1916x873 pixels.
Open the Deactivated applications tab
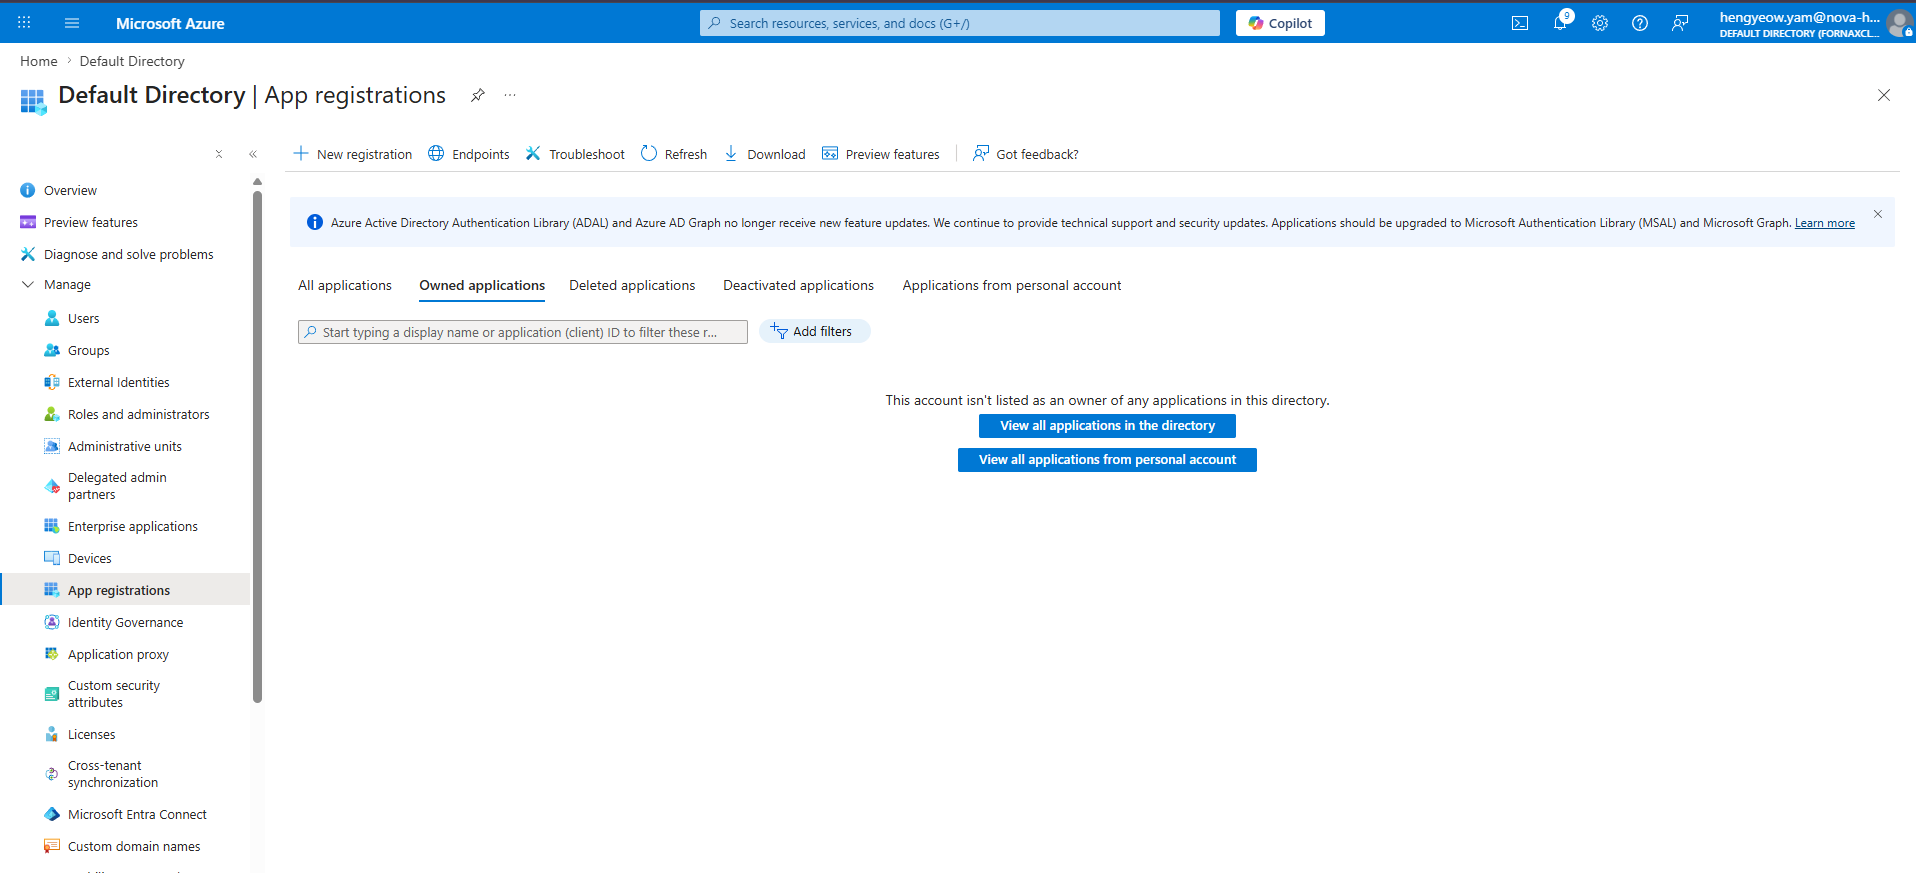click(x=798, y=286)
